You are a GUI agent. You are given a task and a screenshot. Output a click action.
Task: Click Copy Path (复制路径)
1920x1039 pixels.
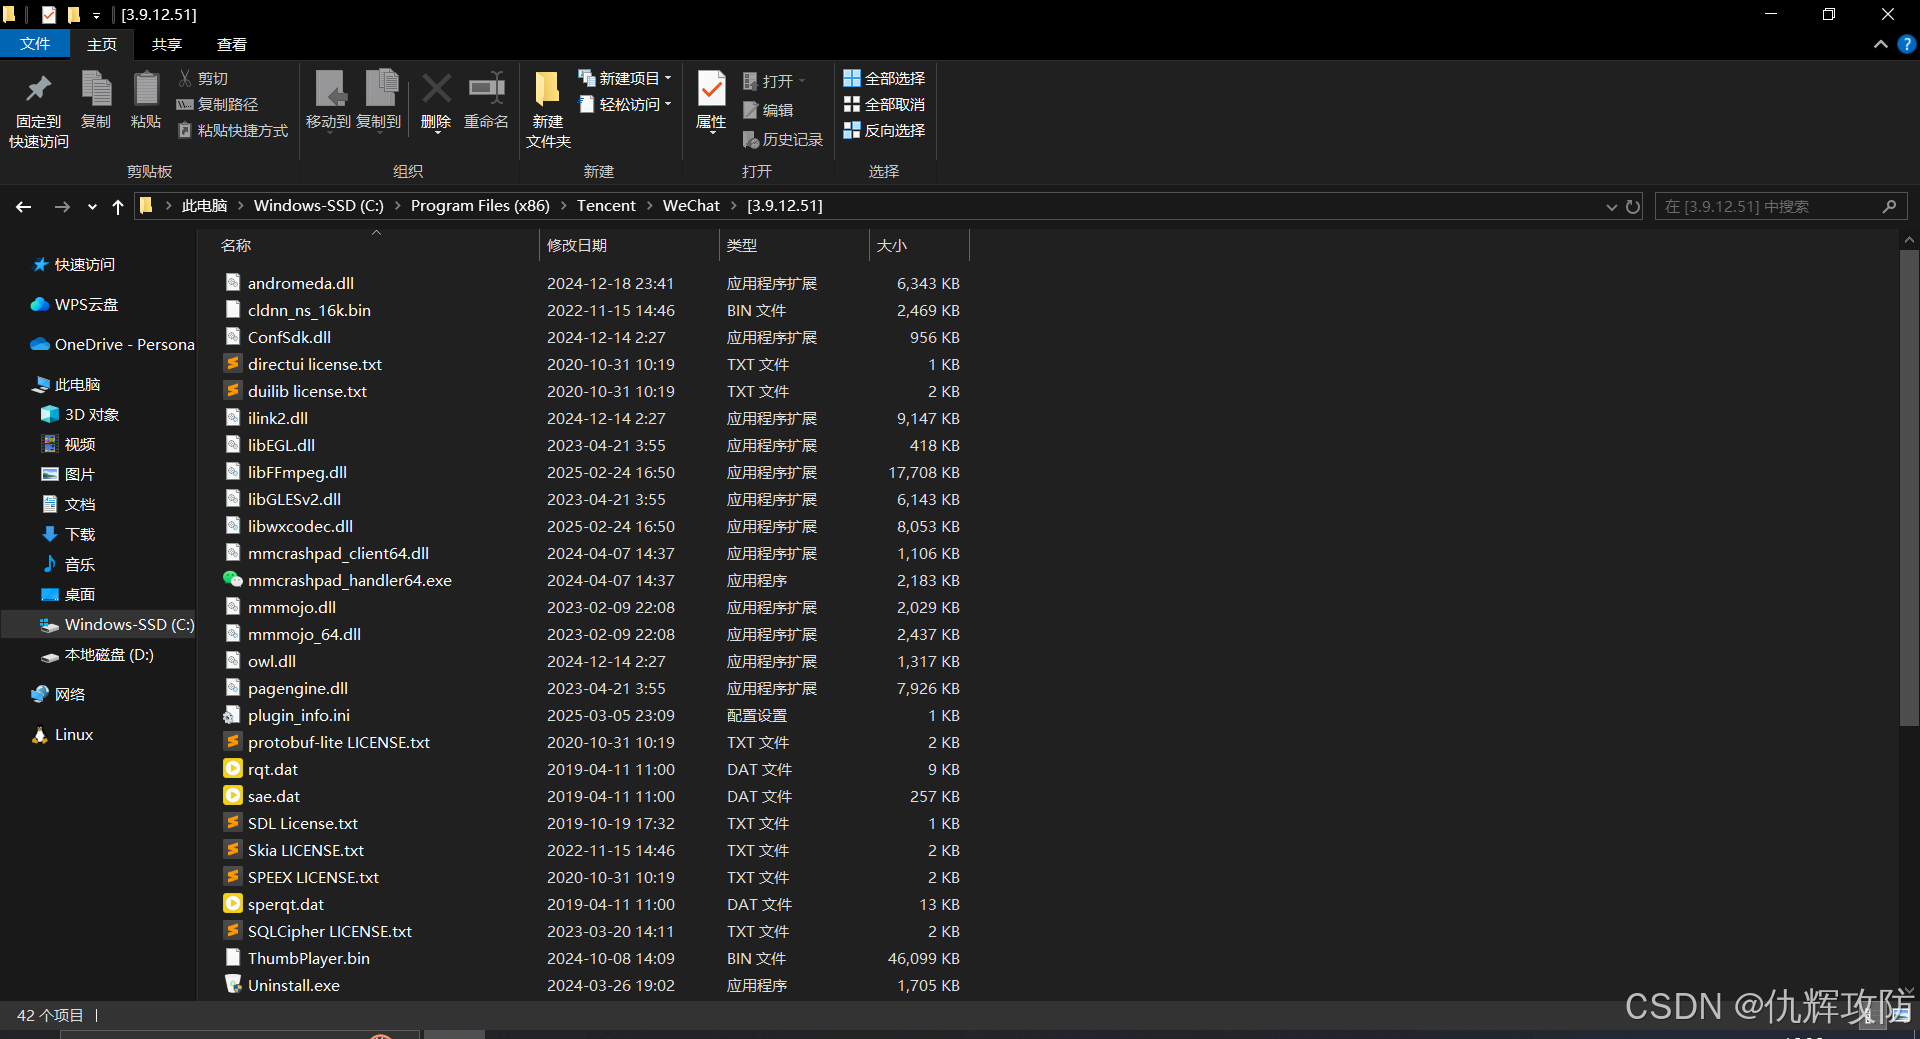217,104
